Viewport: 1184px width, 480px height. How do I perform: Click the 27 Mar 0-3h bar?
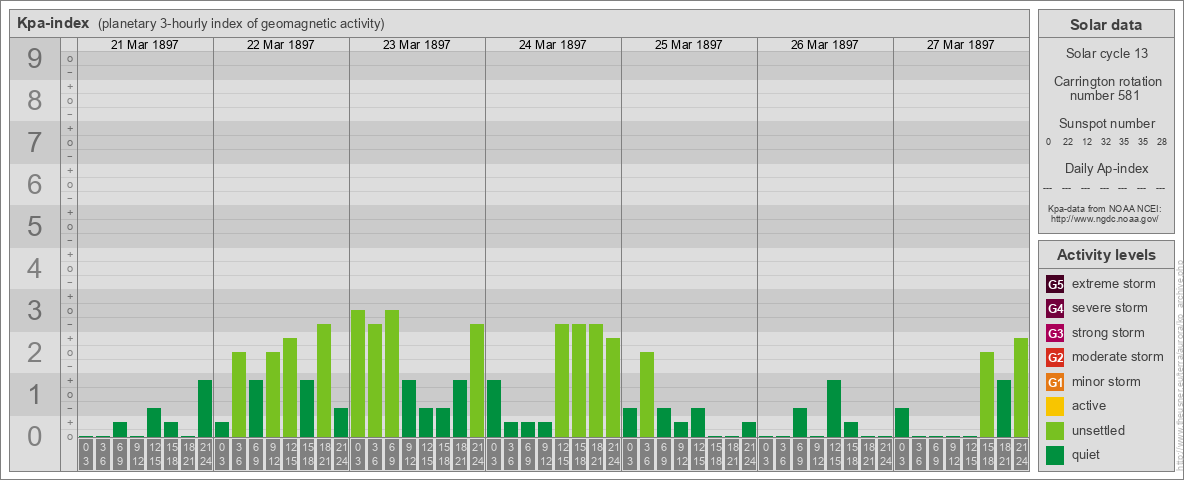point(902,423)
